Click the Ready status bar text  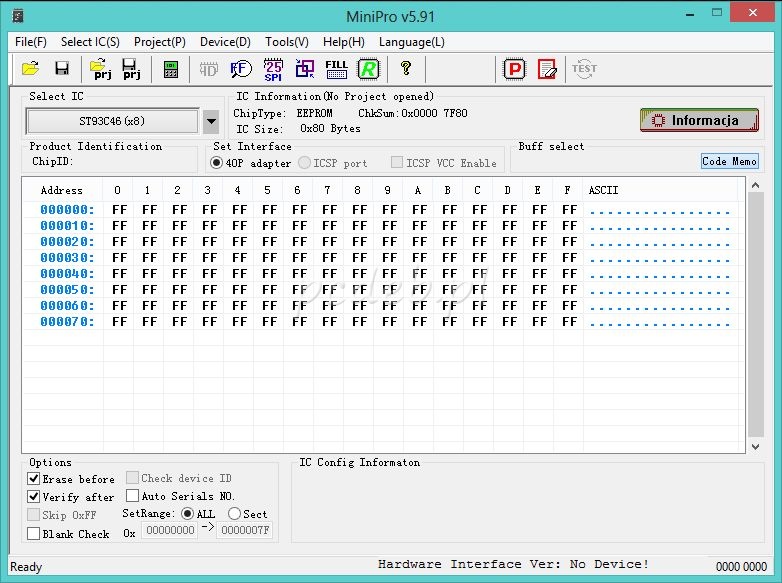[26, 567]
